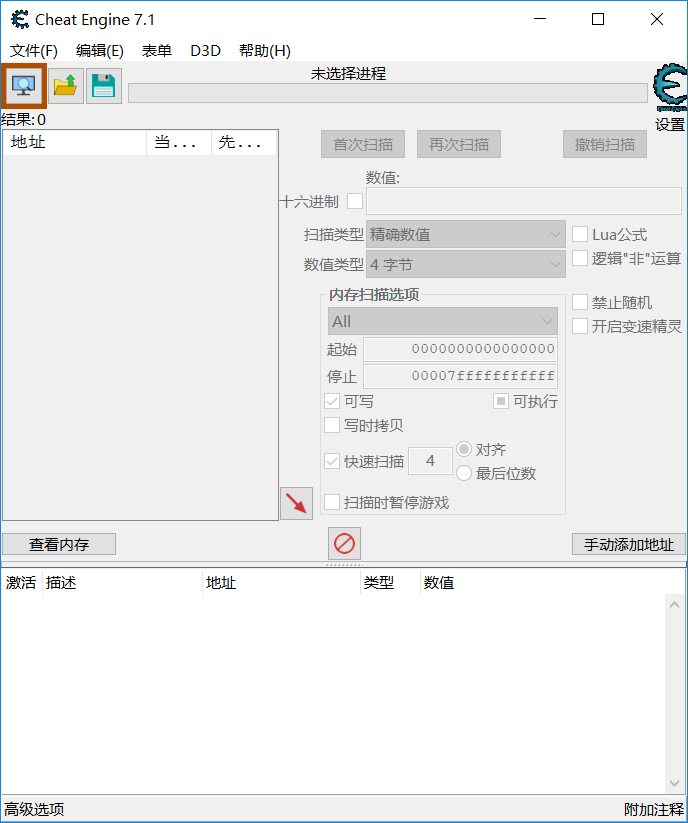Click address table 地址 column header
Screen dimensions: 688x823
coord(281,583)
